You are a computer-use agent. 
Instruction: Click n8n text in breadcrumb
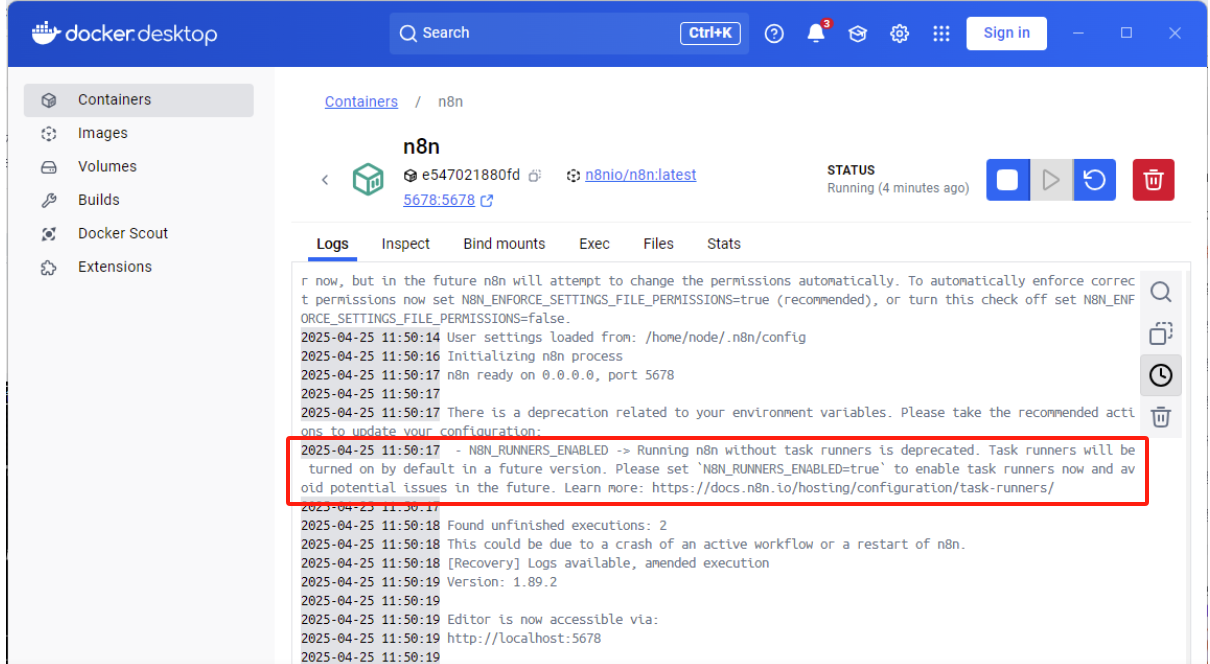click(450, 102)
